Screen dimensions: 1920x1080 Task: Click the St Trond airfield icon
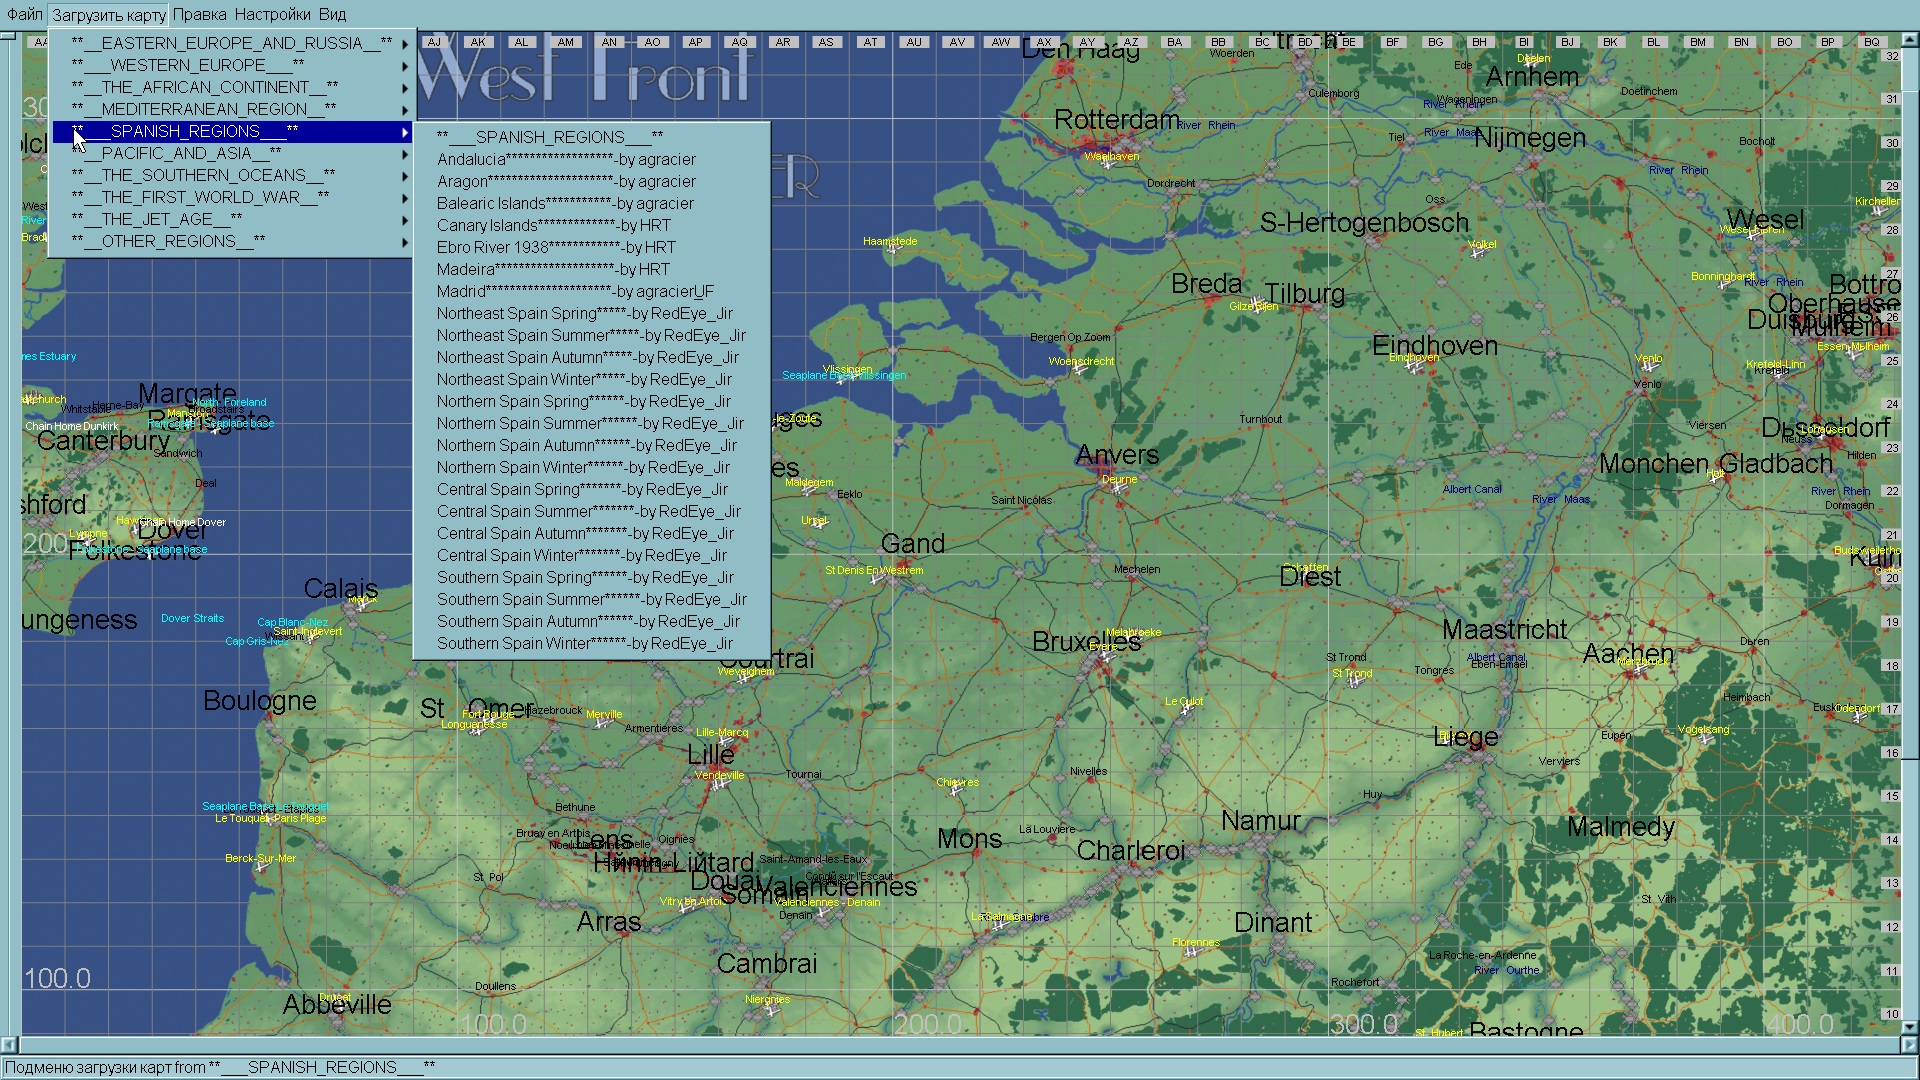[x=1354, y=683]
